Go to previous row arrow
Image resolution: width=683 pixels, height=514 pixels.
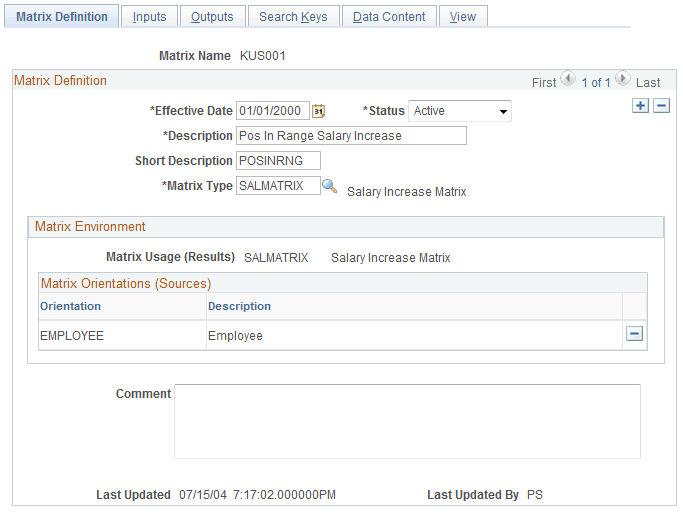click(568, 79)
